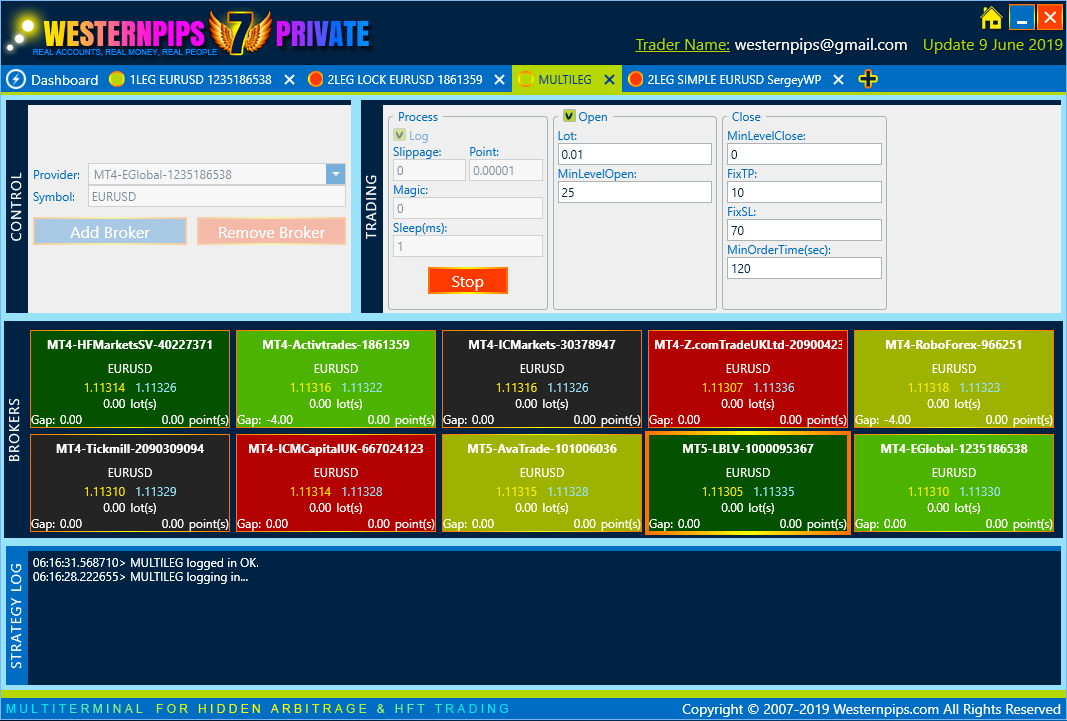Viewport: 1067px width, 721px height.
Task: Click the Sleep(ms) input field
Action: pyautogui.click(x=467, y=246)
